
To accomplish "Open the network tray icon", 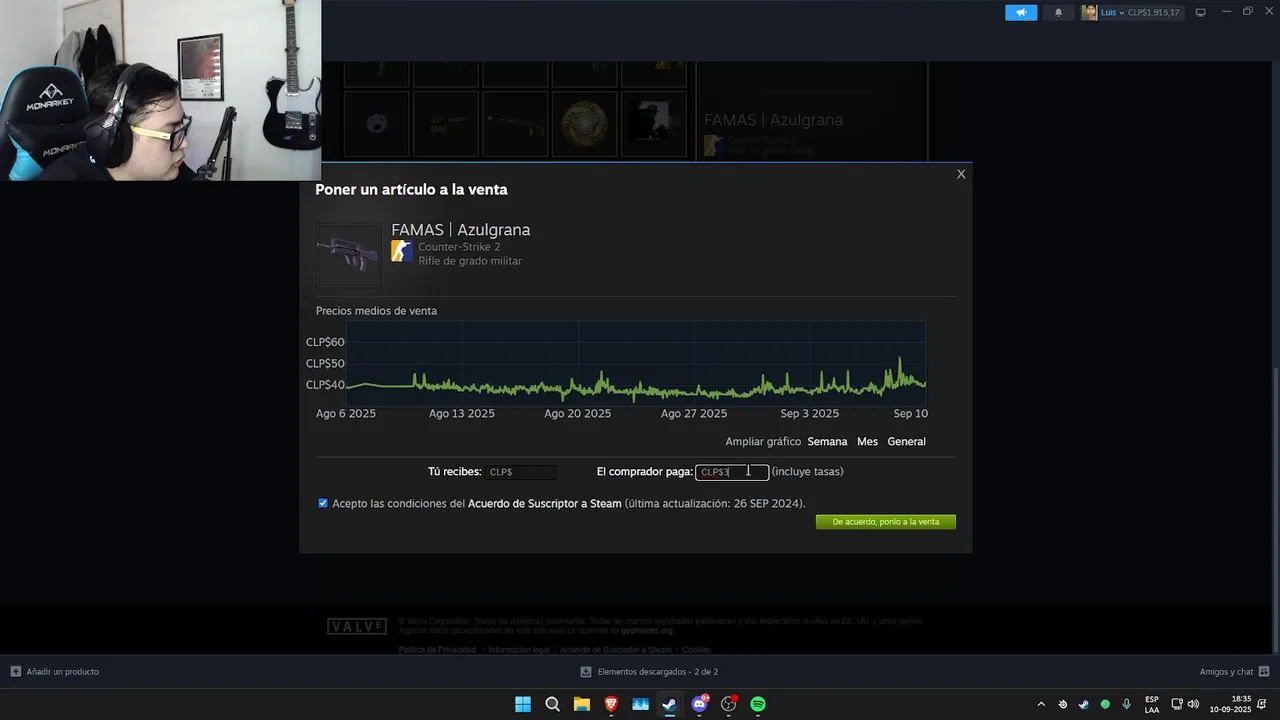I will [x=1177, y=704].
